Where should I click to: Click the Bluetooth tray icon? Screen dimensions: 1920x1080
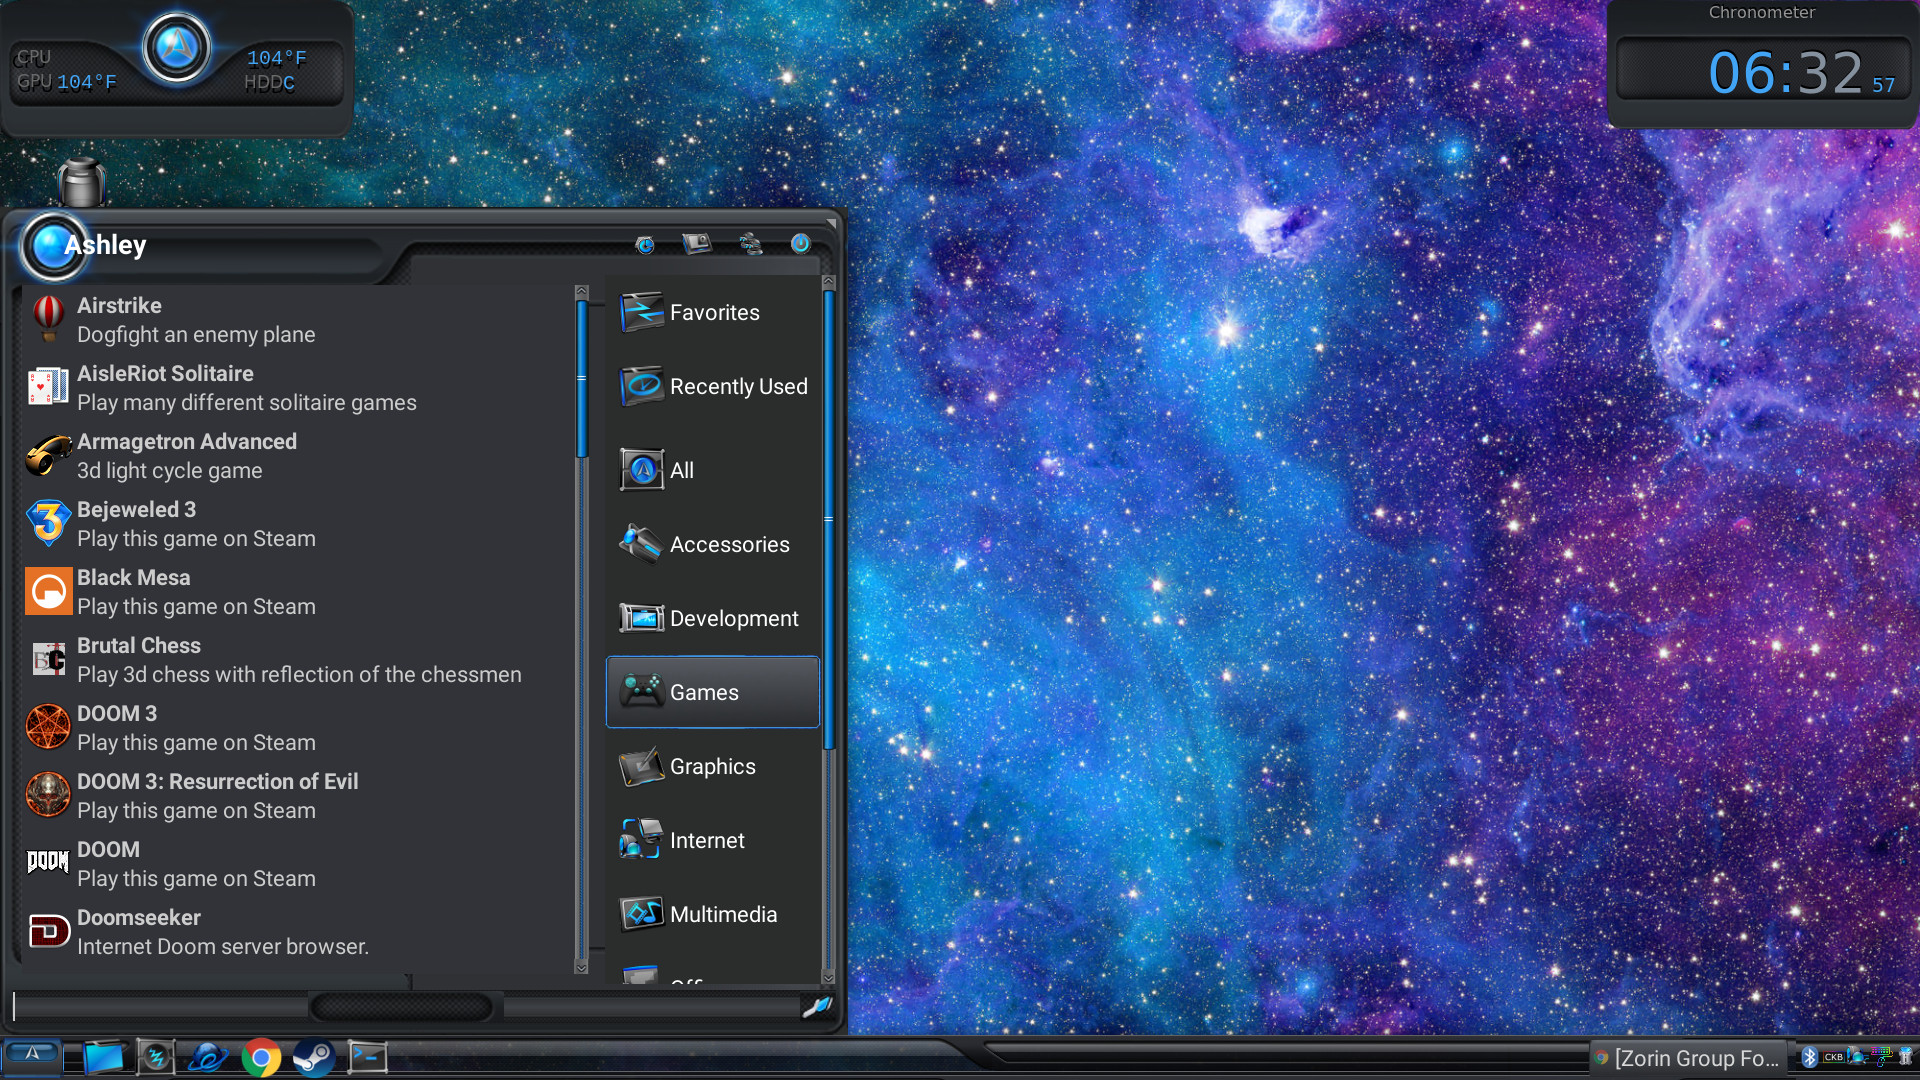(x=1809, y=1057)
